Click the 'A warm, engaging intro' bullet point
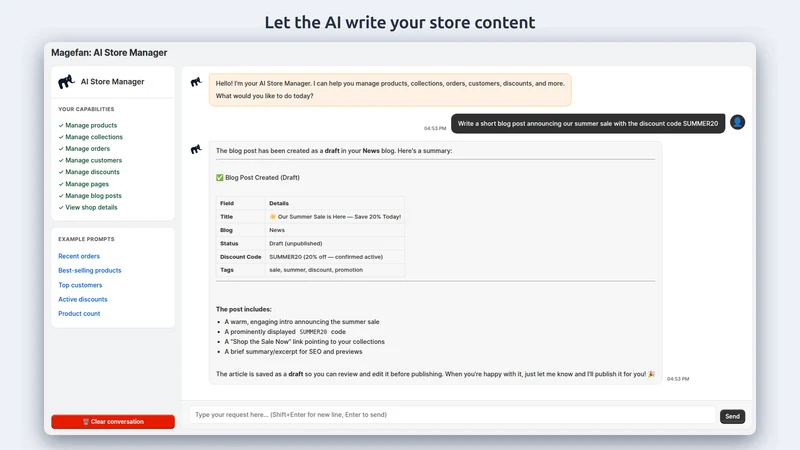Viewport: 800px width, 450px height. 302,322
